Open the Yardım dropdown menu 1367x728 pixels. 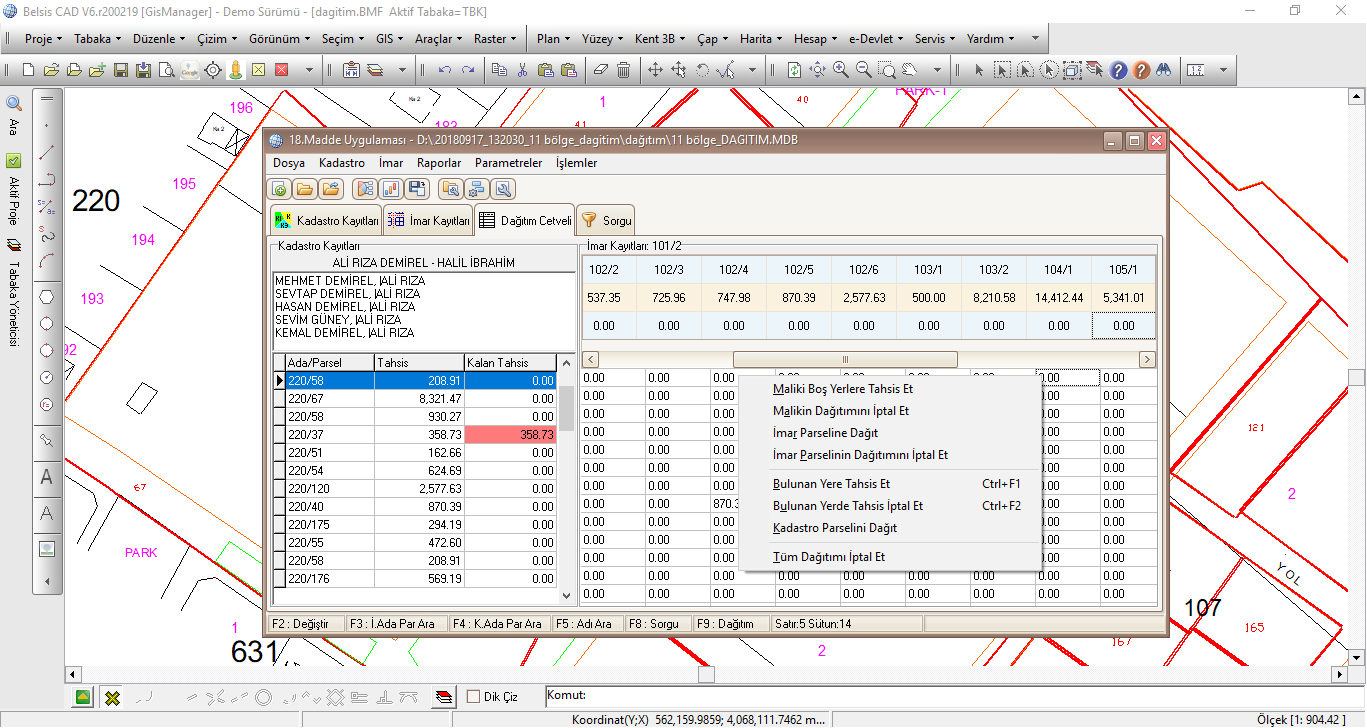(x=990, y=39)
